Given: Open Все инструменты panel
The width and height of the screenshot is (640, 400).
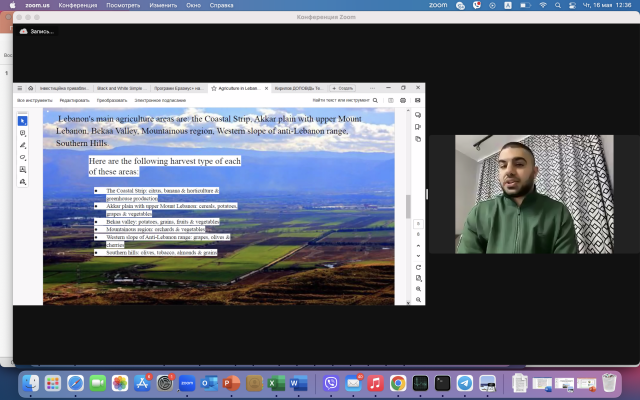Looking at the screenshot, I should [35, 100].
